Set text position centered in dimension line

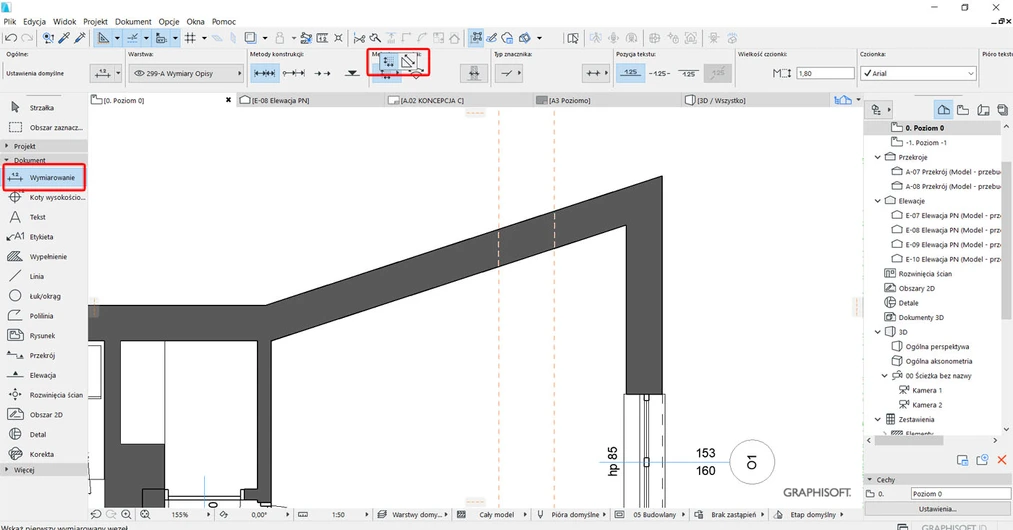pyautogui.click(x=660, y=73)
